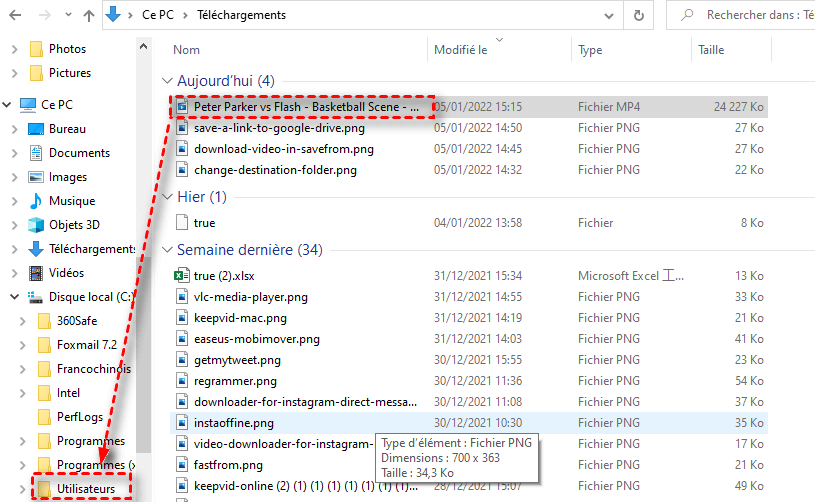Image resolution: width=815 pixels, height=502 pixels.
Task: Collapse the Semaine dernière (34) group
Action: click(x=167, y=250)
